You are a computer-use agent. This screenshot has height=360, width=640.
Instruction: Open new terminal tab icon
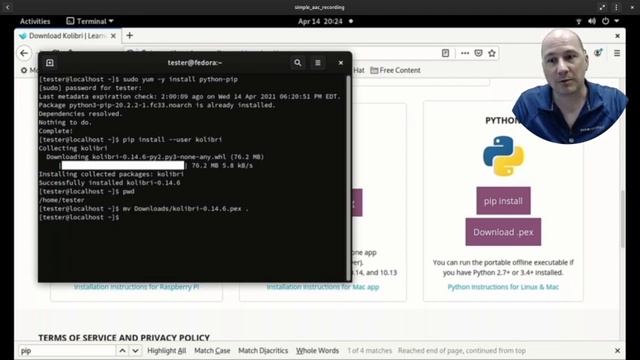pyautogui.click(x=50, y=63)
